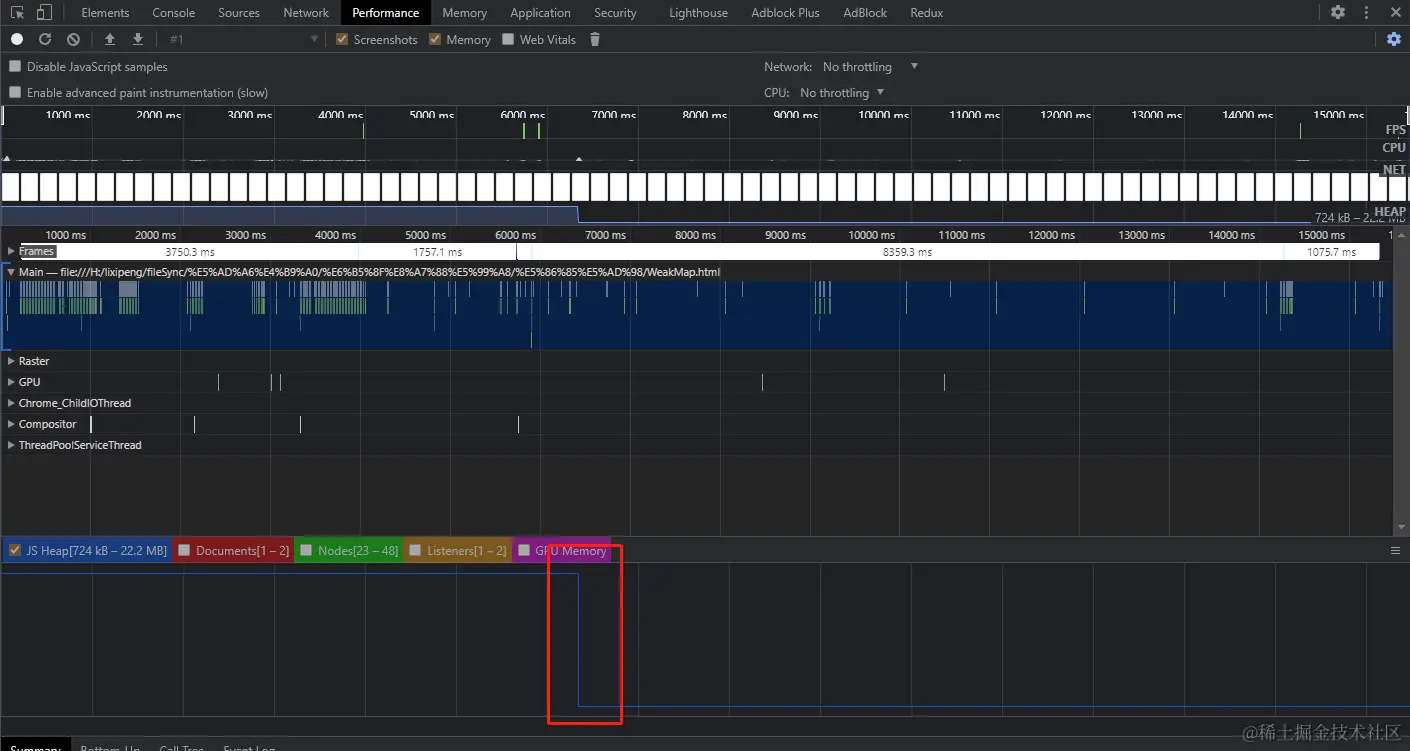Switch to the Application tab

540,13
